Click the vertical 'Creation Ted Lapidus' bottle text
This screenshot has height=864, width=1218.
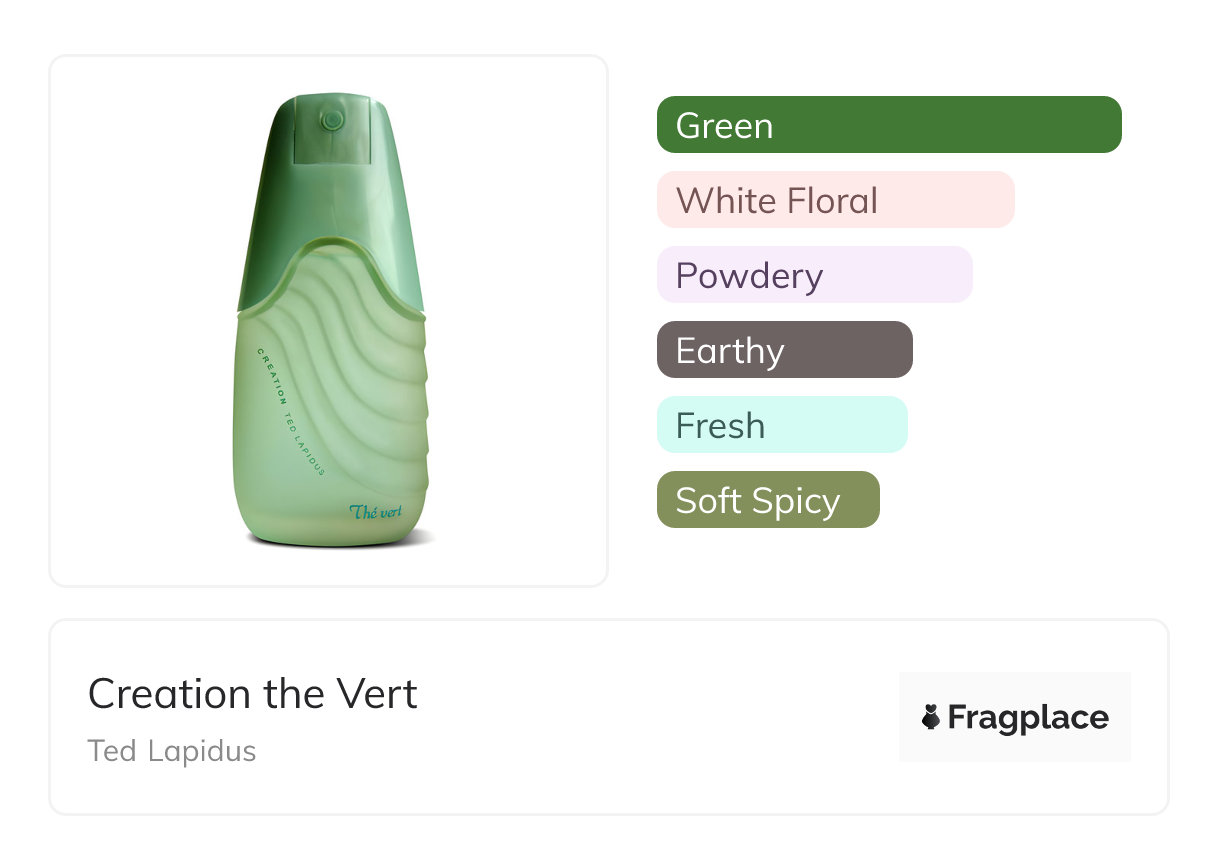point(290,410)
